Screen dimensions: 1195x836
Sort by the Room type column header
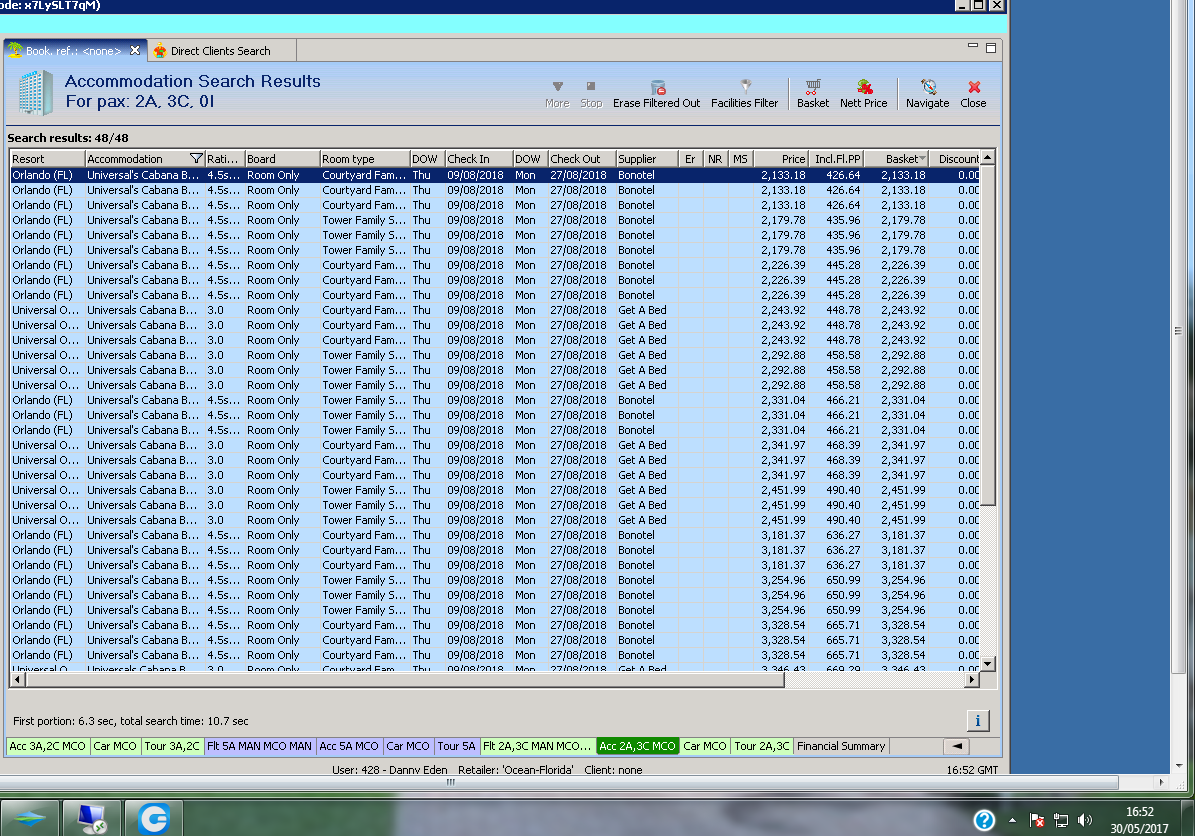(x=365, y=159)
